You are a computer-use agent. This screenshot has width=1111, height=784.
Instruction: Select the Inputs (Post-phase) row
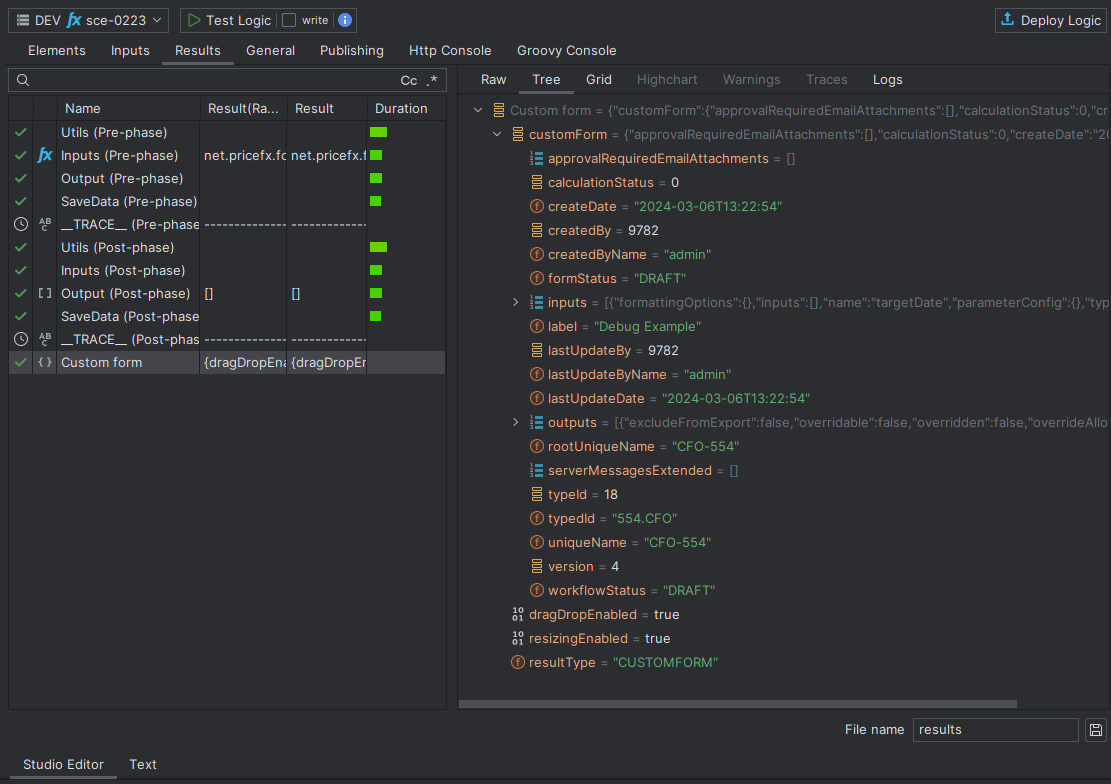227,271
